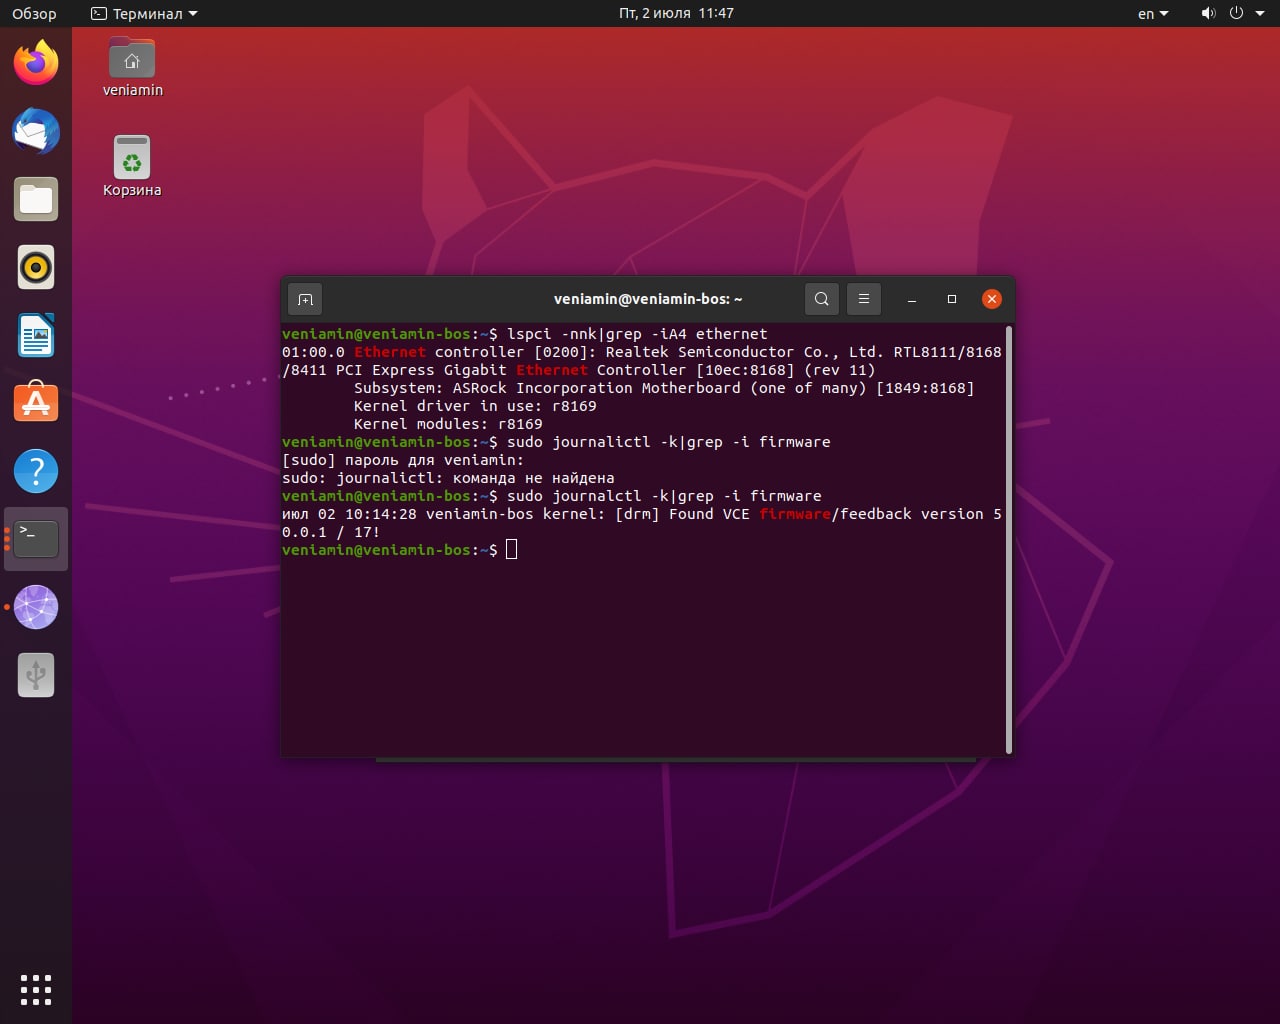Click the USB drive icon in dock
This screenshot has width=1280, height=1024.
36,675
